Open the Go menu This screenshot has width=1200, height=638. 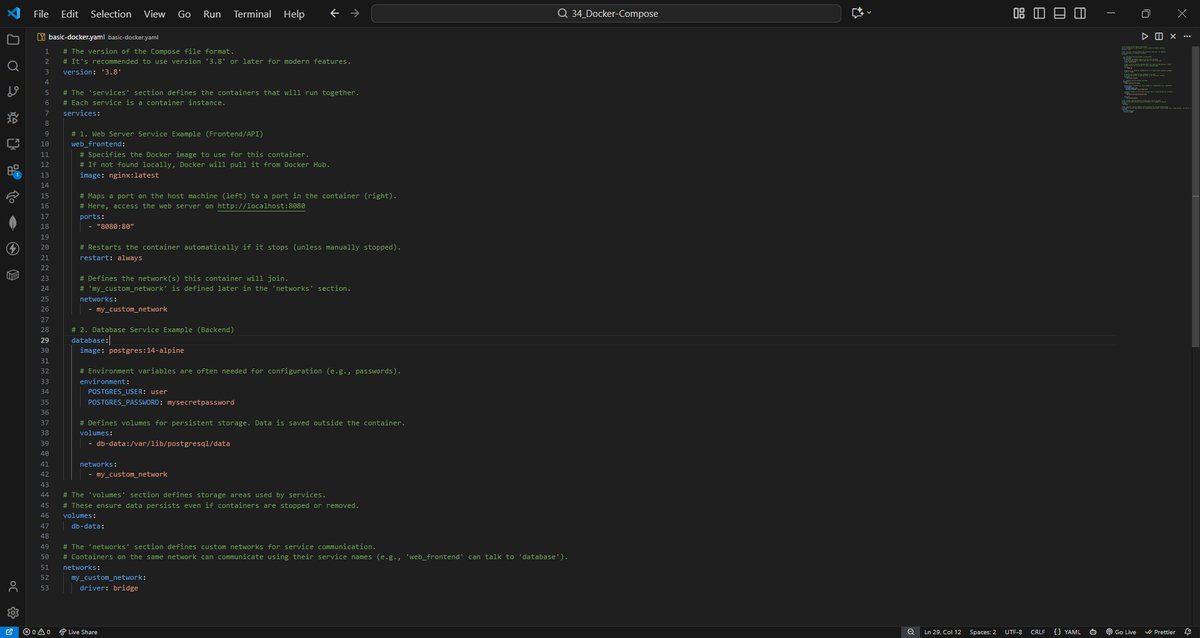184,14
